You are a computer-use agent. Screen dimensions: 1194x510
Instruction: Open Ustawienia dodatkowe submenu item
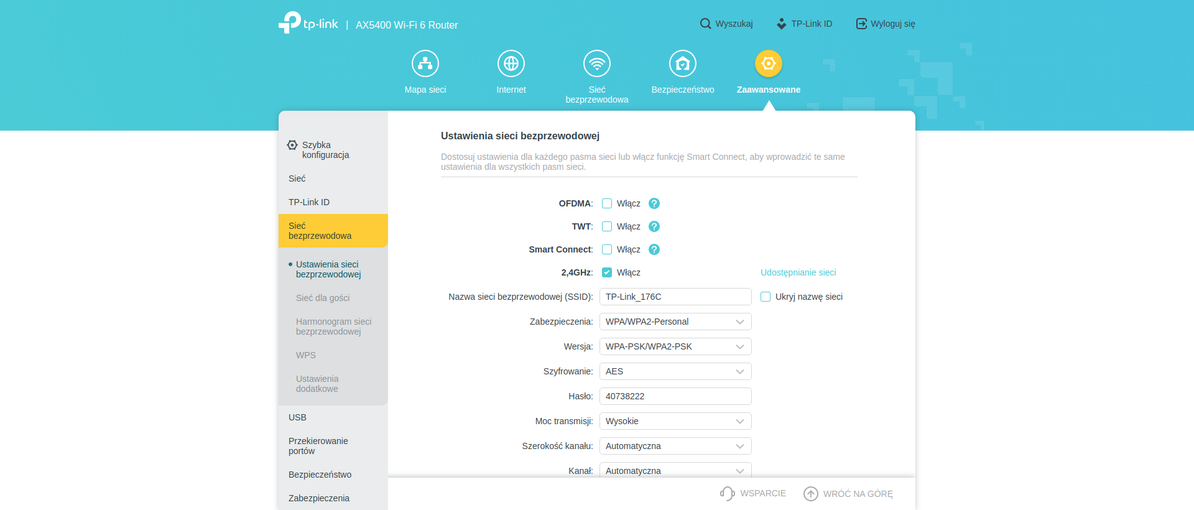(318, 384)
